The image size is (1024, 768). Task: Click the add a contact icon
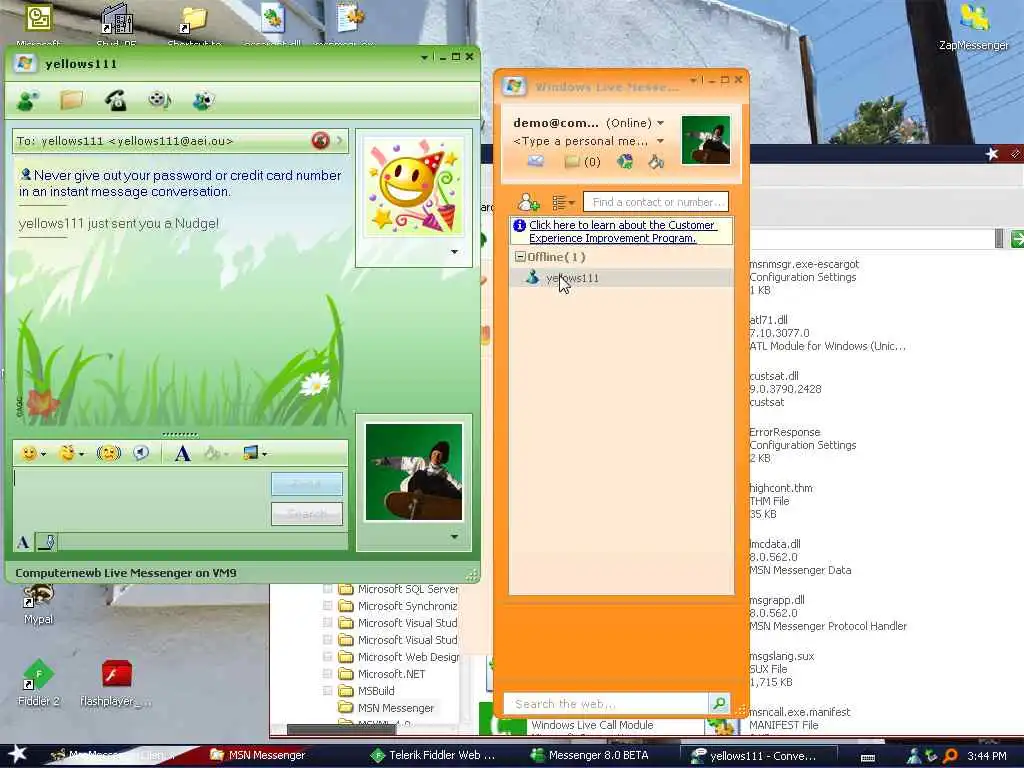[528, 202]
